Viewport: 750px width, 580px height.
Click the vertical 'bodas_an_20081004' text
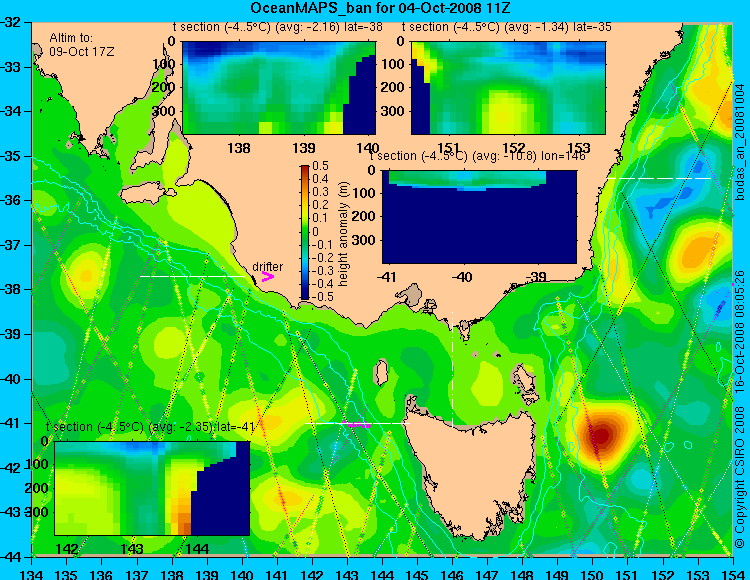(x=740, y=142)
